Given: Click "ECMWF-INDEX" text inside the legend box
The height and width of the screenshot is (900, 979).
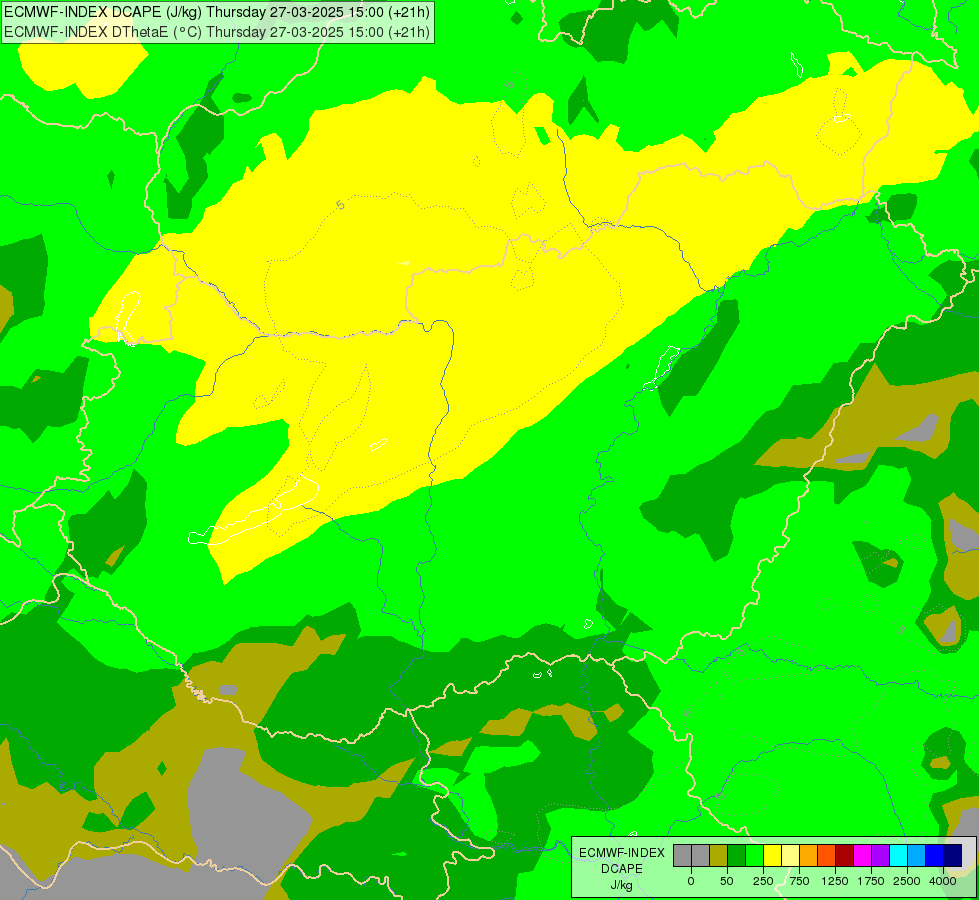Looking at the screenshot, I should pos(622,853).
